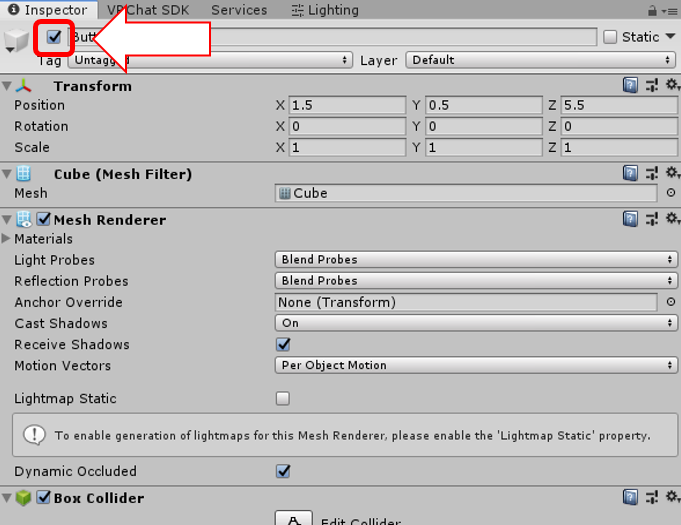Screen dimensions: 681x525
Task: Open the Motion Vectors dropdown
Action: [x=476, y=365]
